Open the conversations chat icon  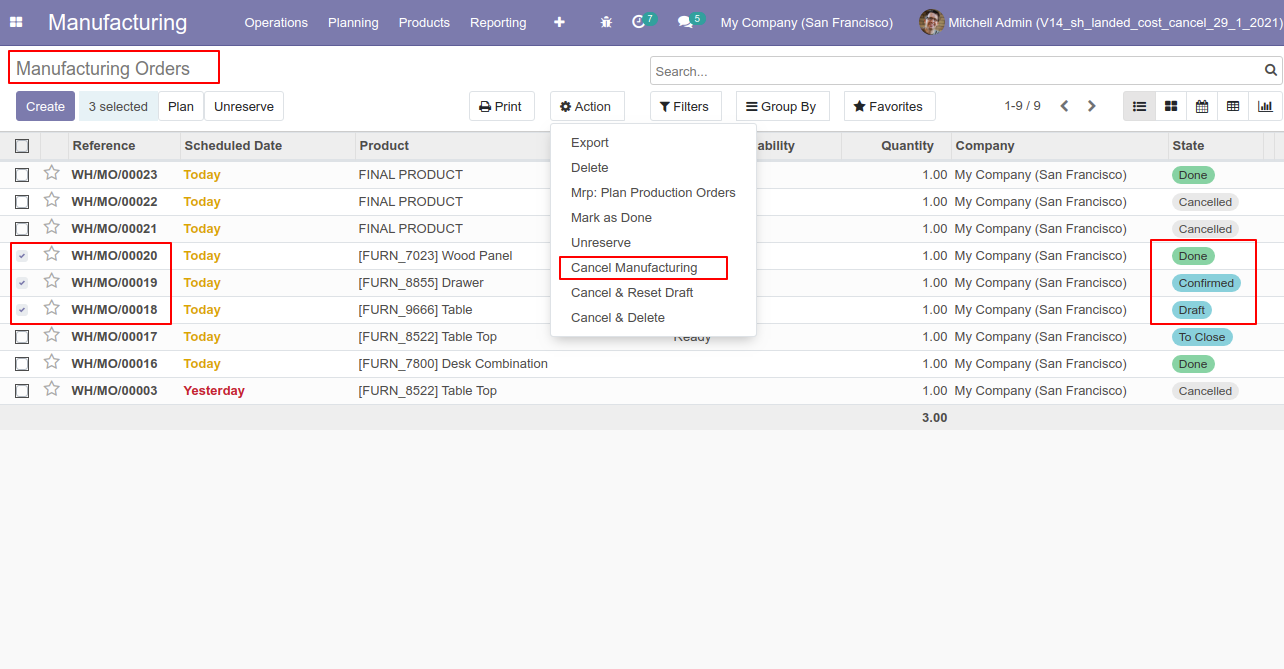(x=684, y=22)
